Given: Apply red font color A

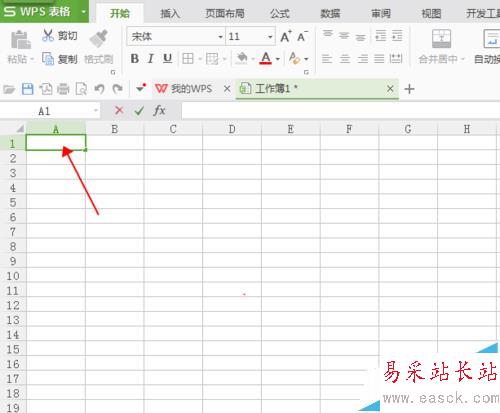Looking at the screenshot, I should 266,59.
